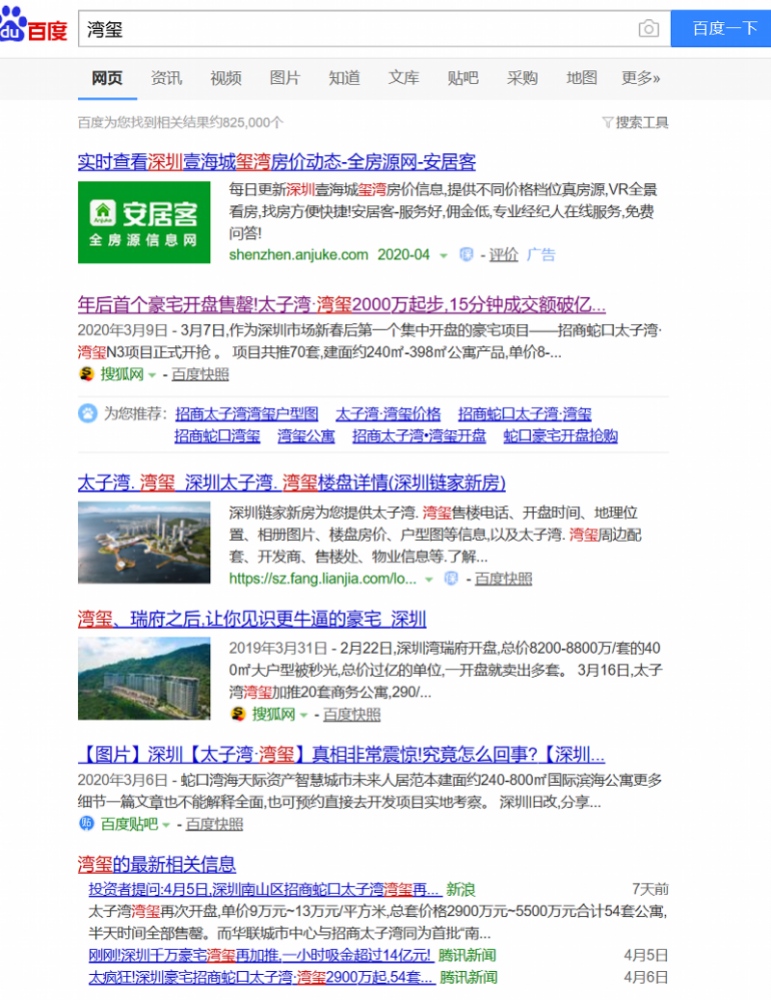Click the shield icon beside shenzhen.anjuke.com
771x1000 pixels.
(466, 254)
